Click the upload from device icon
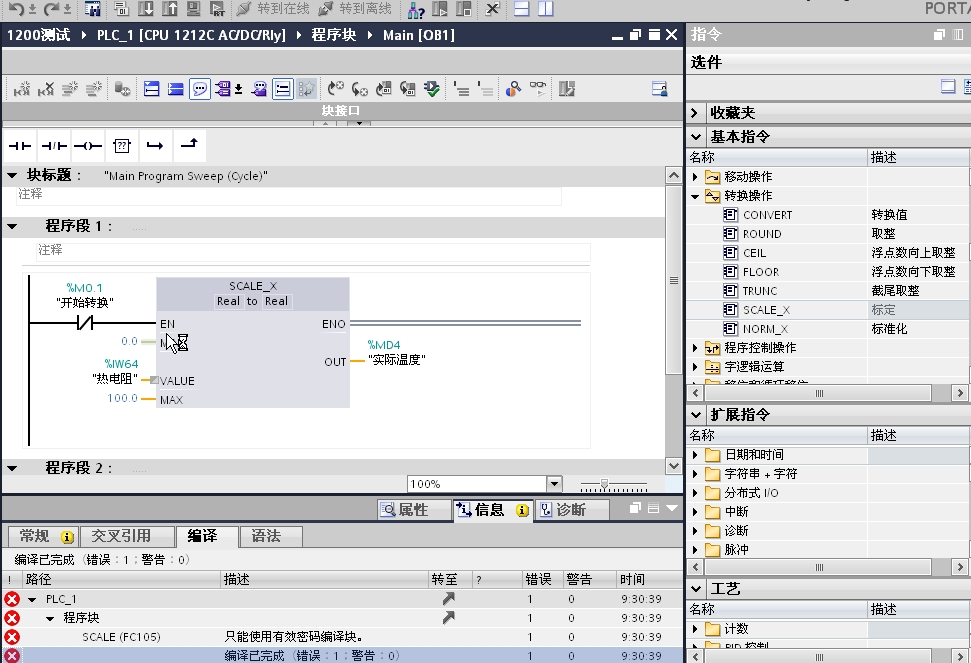The image size is (971, 663). point(169,9)
